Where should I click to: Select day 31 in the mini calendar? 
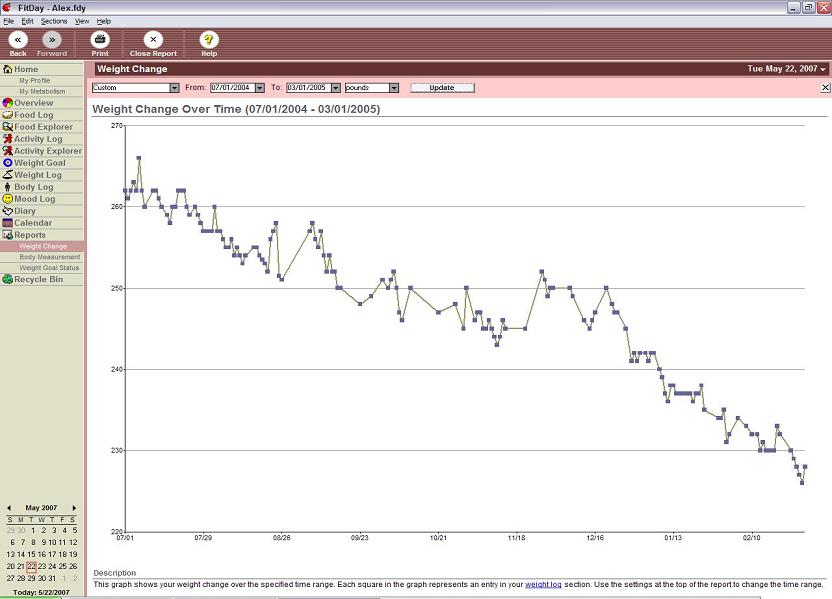52,578
